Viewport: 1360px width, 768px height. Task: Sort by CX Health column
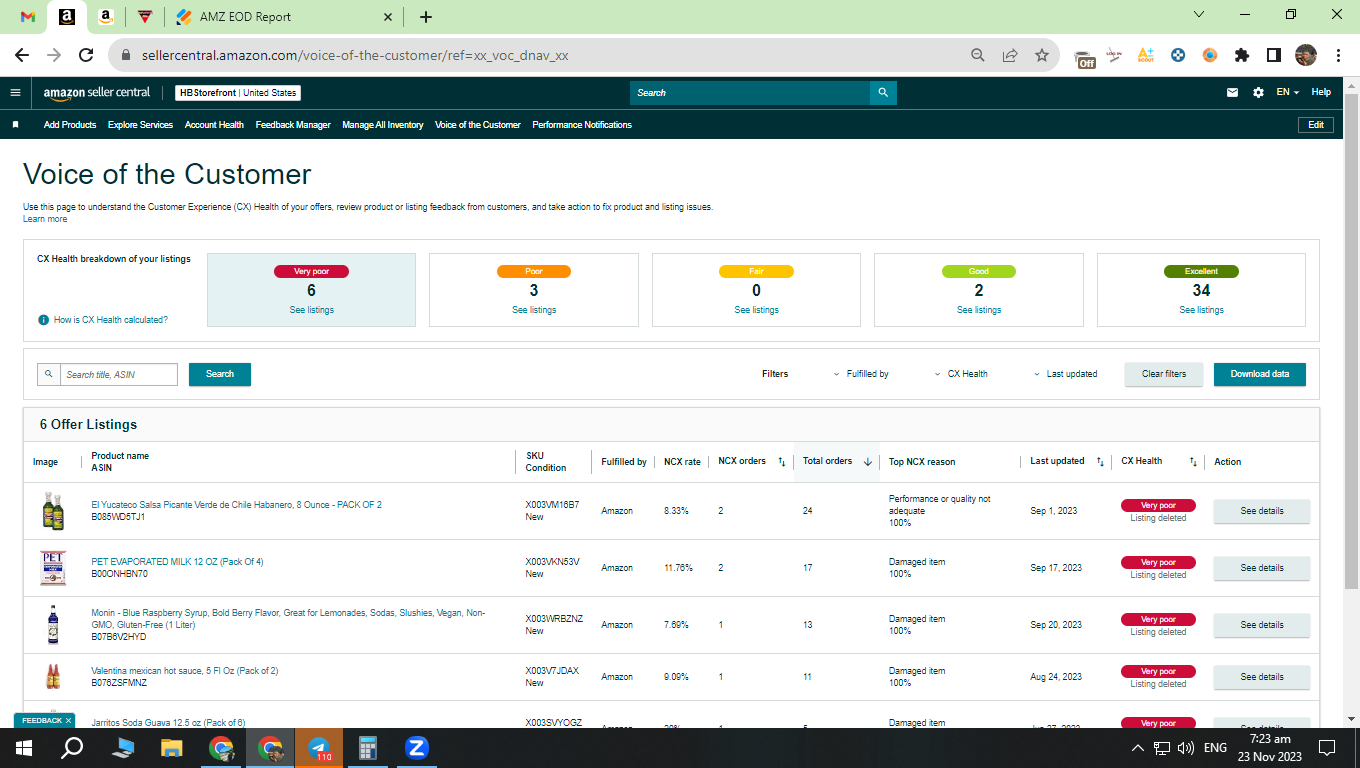(x=1193, y=462)
